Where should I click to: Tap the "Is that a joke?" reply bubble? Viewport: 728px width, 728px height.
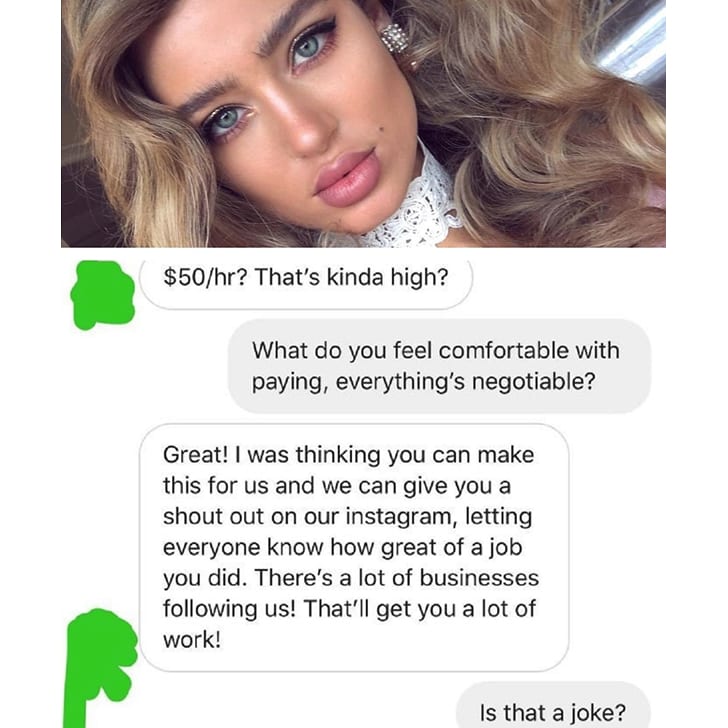552,706
